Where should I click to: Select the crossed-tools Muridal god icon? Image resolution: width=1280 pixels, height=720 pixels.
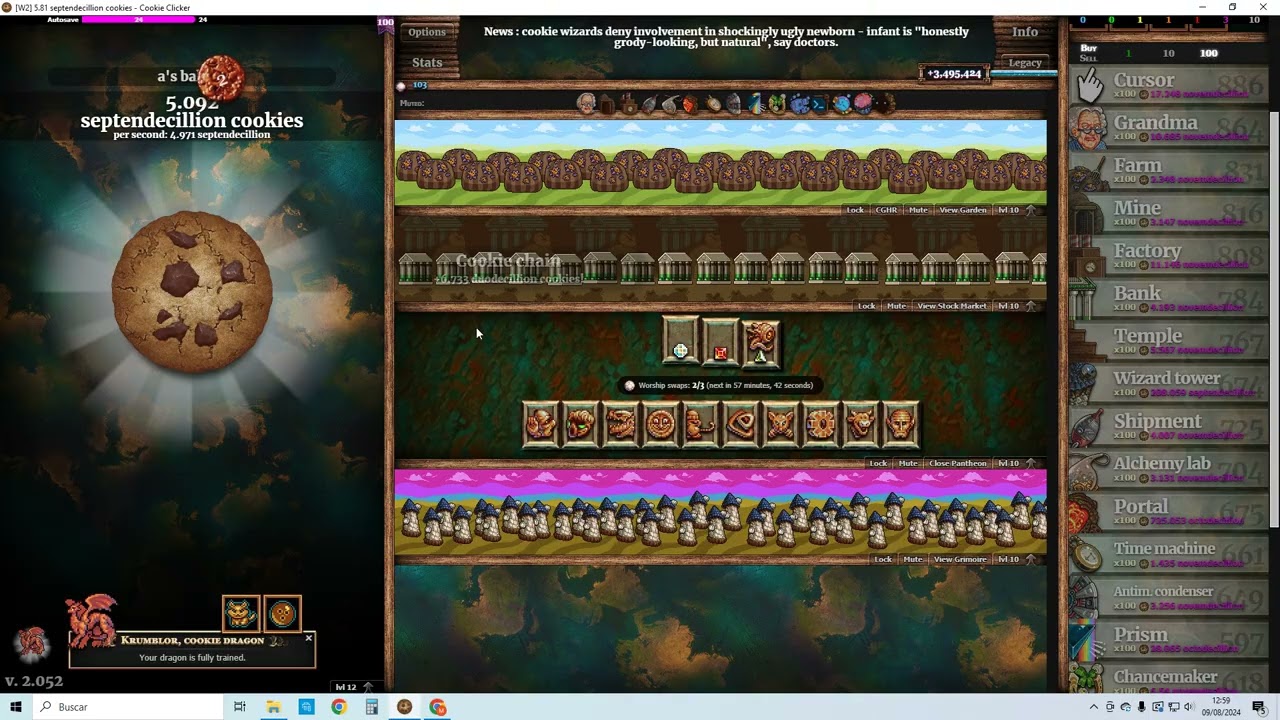pos(780,424)
